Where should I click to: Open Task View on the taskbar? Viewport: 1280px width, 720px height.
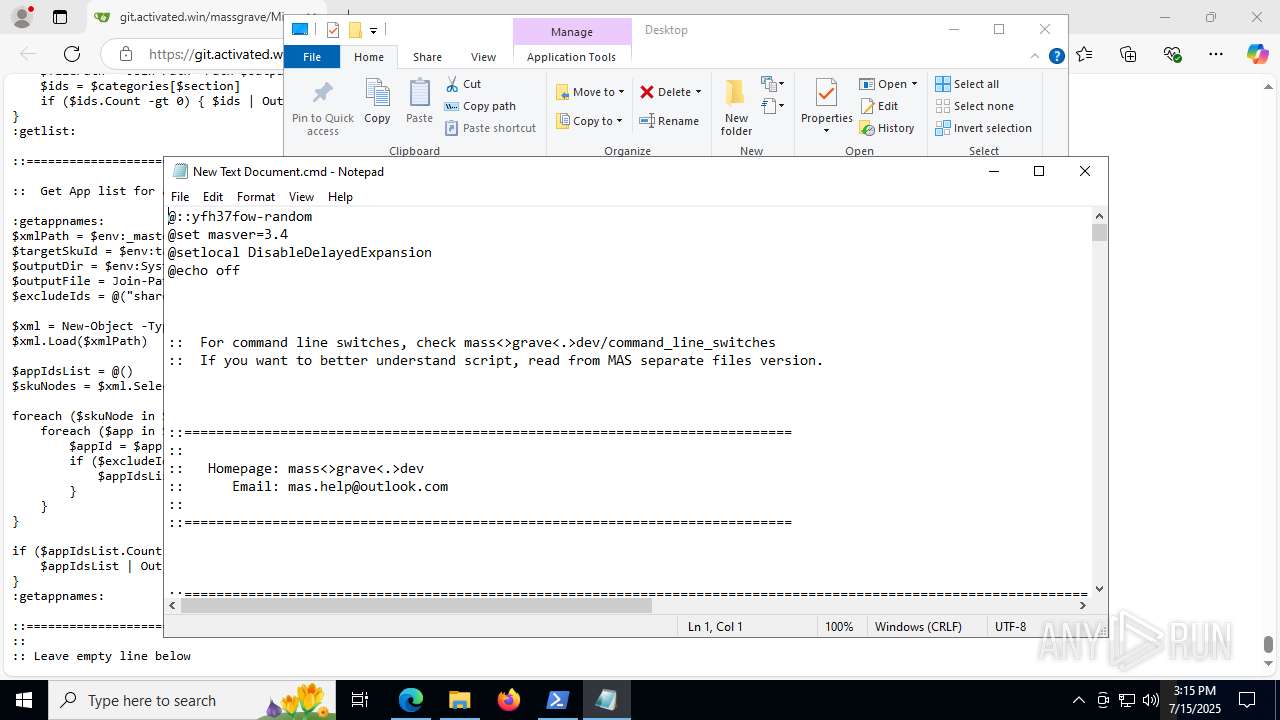click(x=360, y=700)
